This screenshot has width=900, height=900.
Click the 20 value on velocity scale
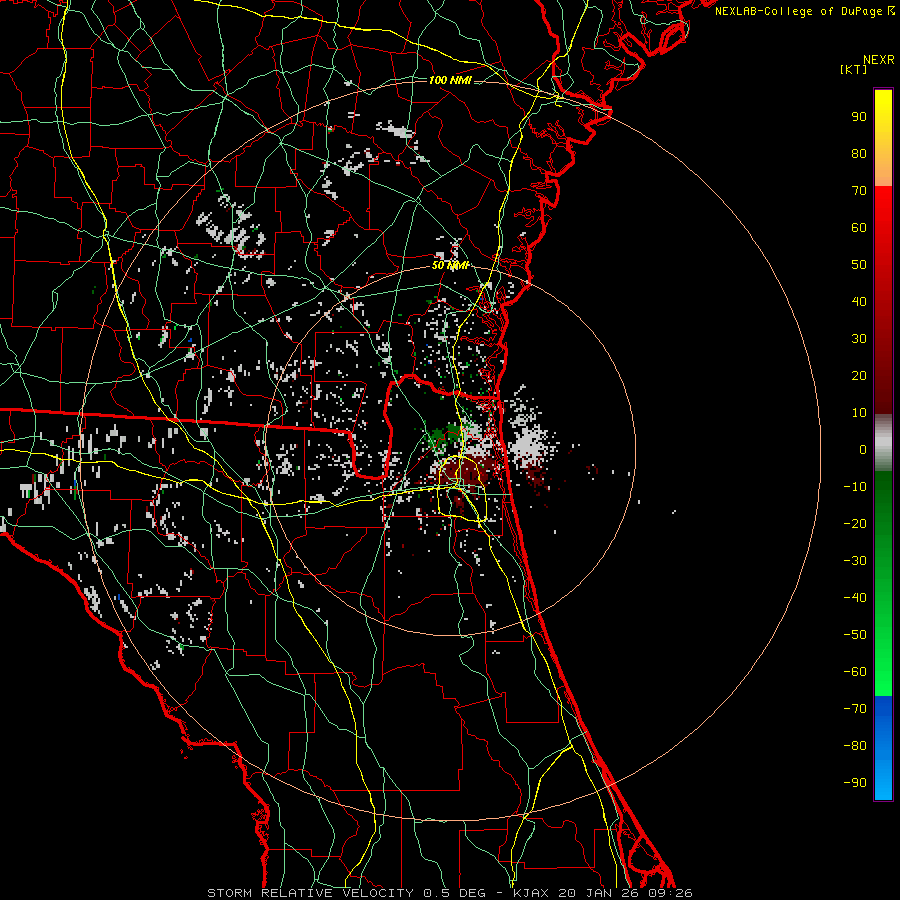tap(859, 375)
